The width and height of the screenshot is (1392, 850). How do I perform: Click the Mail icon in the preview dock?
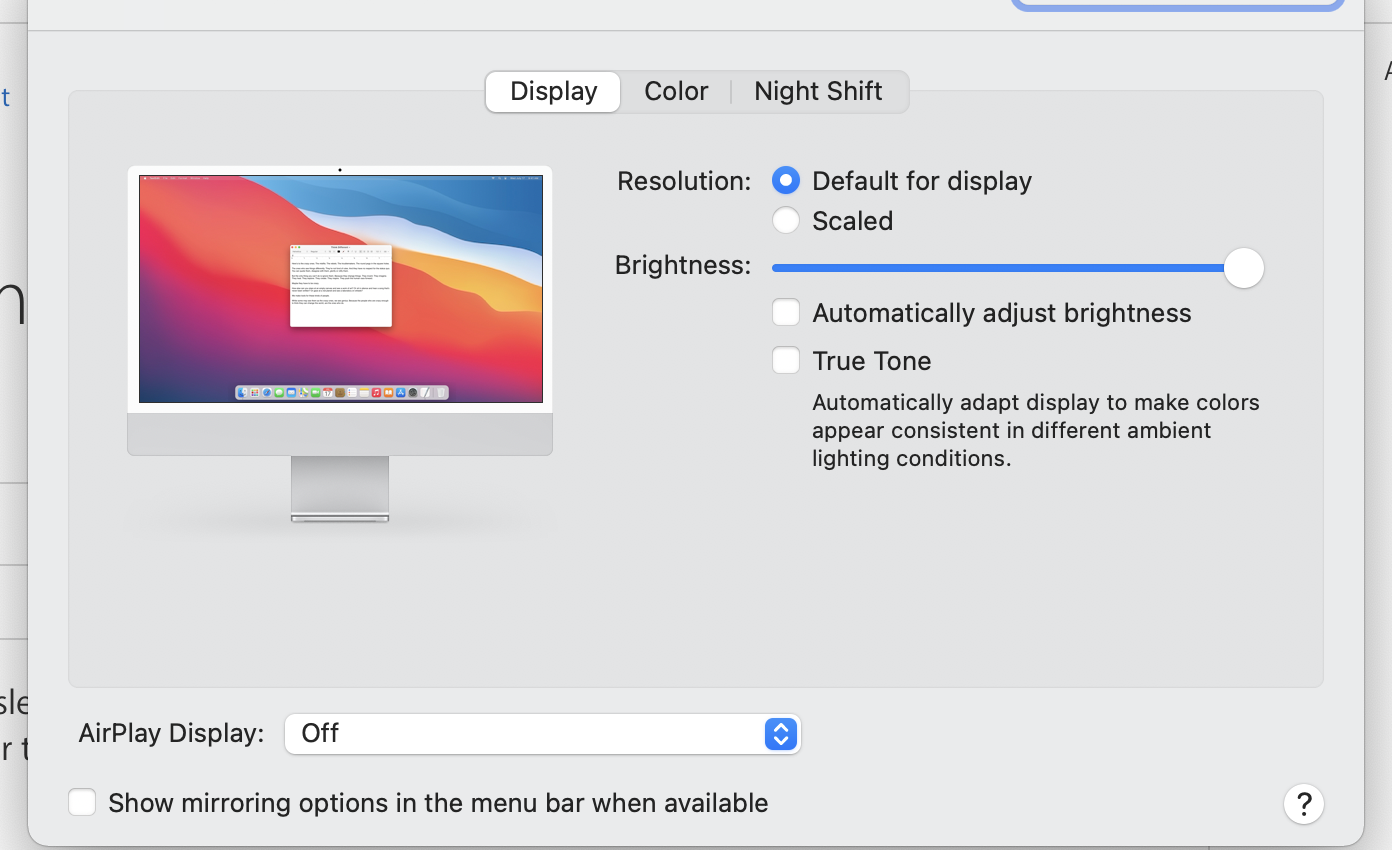click(x=291, y=392)
